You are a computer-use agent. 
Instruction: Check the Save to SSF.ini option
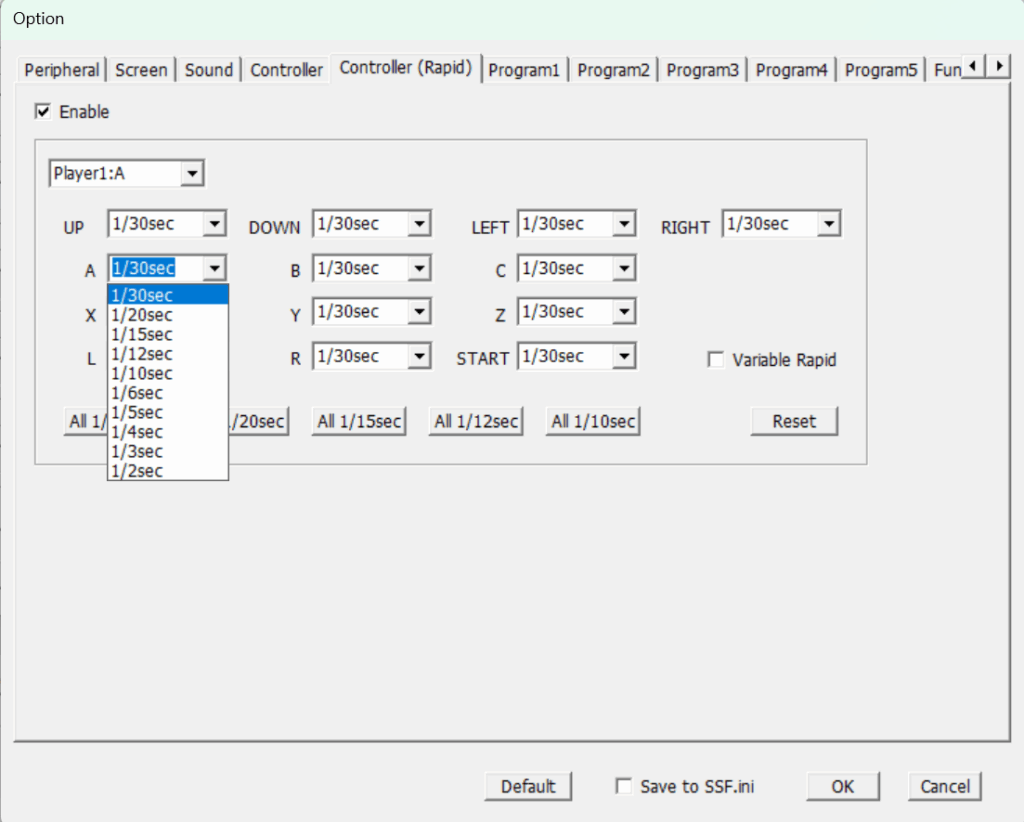coord(624,787)
